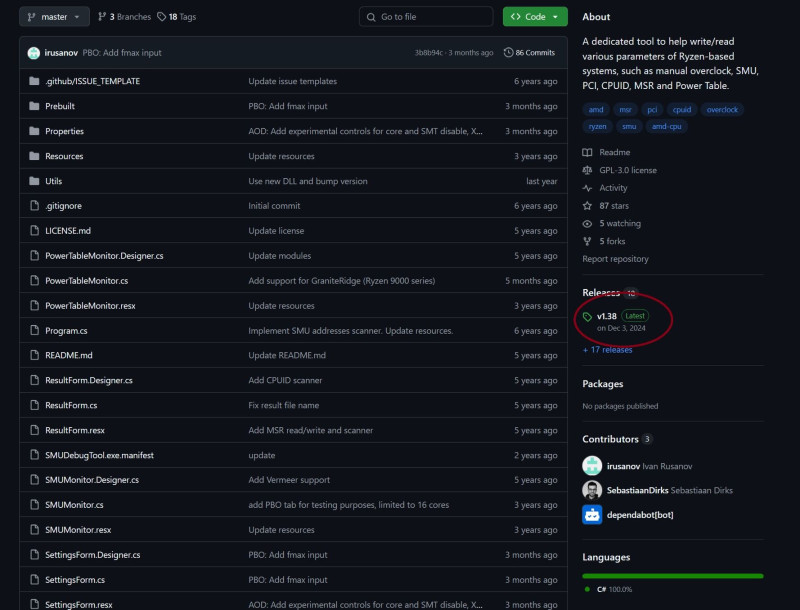The width and height of the screenshot is (800, 610).
Task: View the 5 watching link
Action: tap(612, 223)
